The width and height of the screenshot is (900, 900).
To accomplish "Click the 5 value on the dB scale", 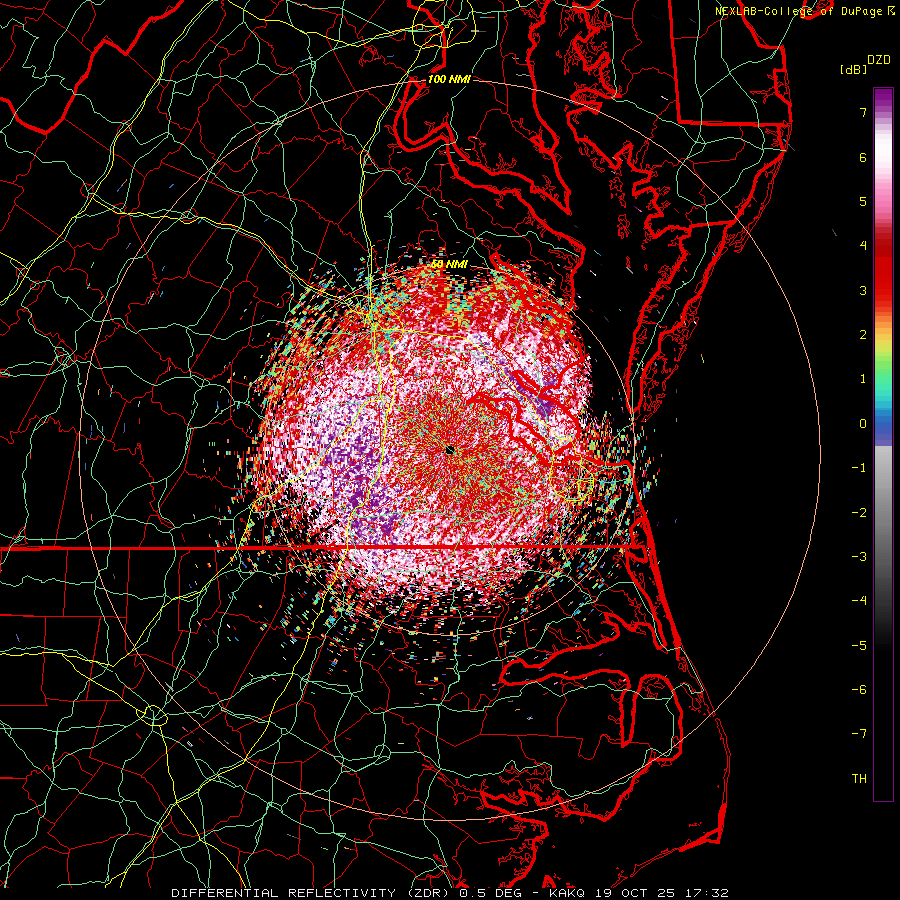I will (x=863, y=201).
